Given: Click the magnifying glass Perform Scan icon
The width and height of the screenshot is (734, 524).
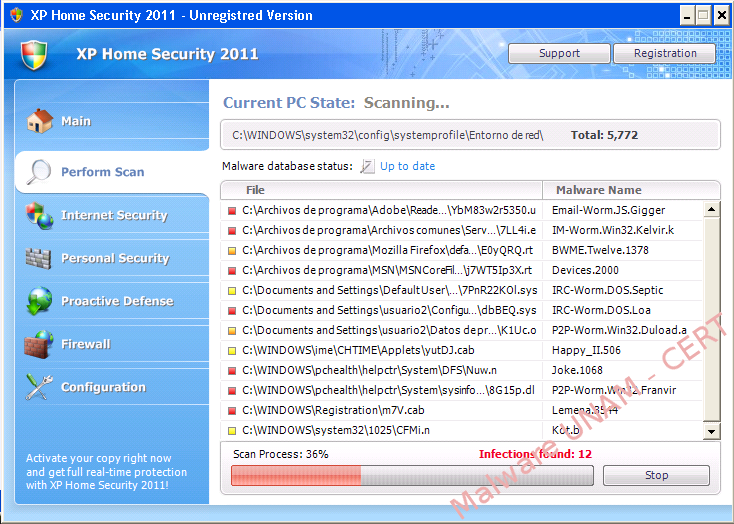Looking at the screenshot, I should tap(38, 172).
